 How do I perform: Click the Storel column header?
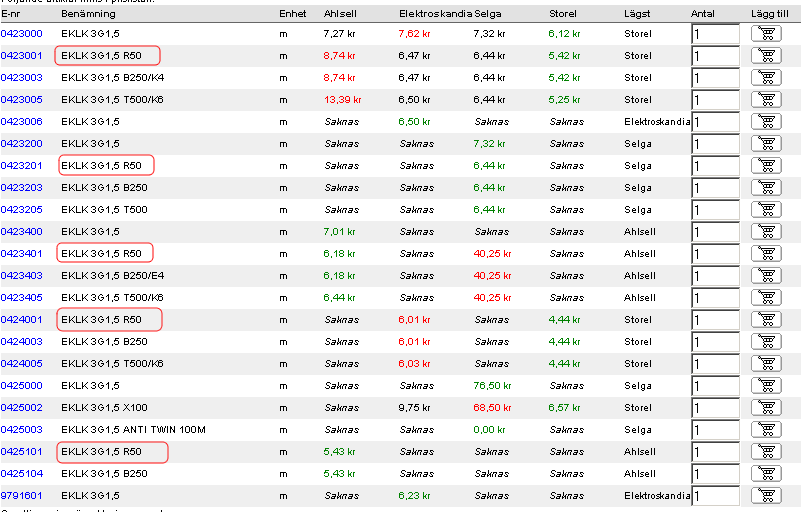click(563, 14)
